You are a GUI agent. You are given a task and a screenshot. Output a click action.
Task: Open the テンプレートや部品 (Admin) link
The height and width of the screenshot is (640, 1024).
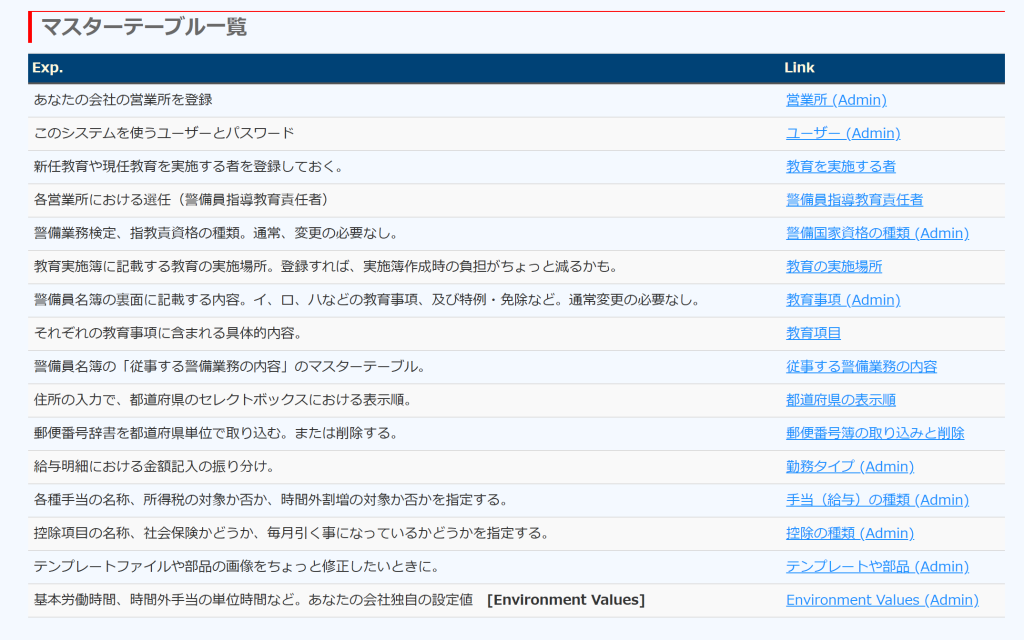coord(877,567)
